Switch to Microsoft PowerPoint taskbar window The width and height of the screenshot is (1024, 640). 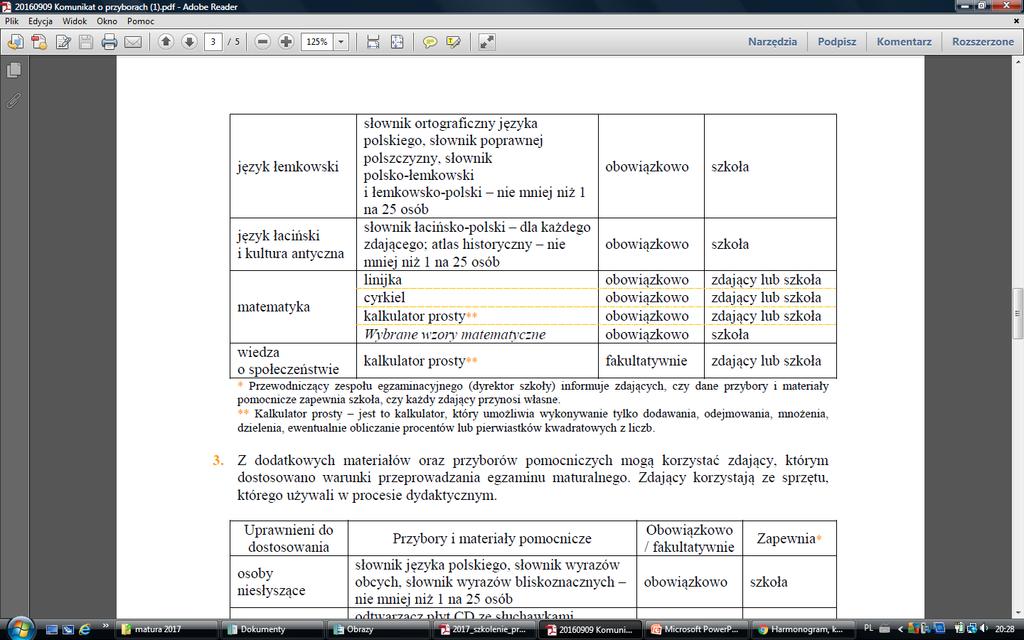pos(696,630)
